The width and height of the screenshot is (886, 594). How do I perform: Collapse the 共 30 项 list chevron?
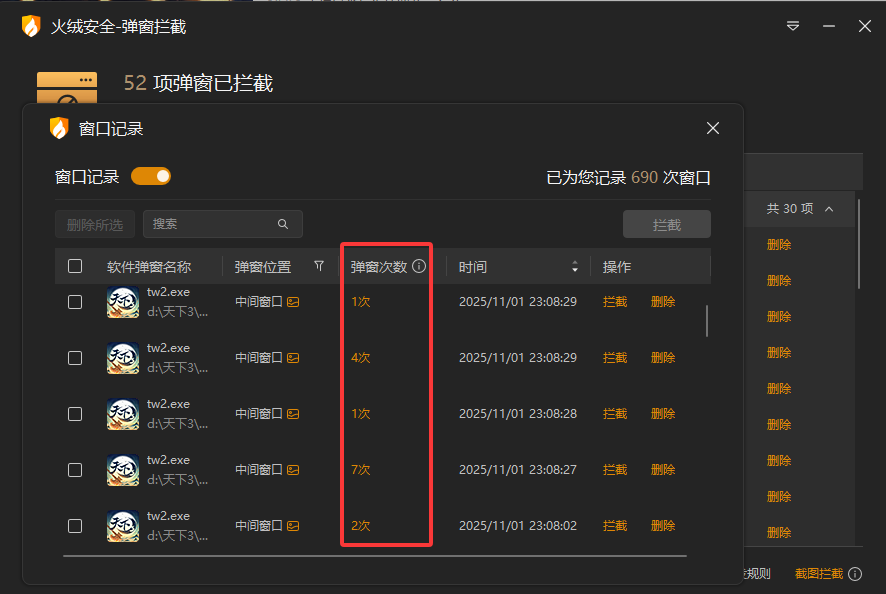[828, 209]
